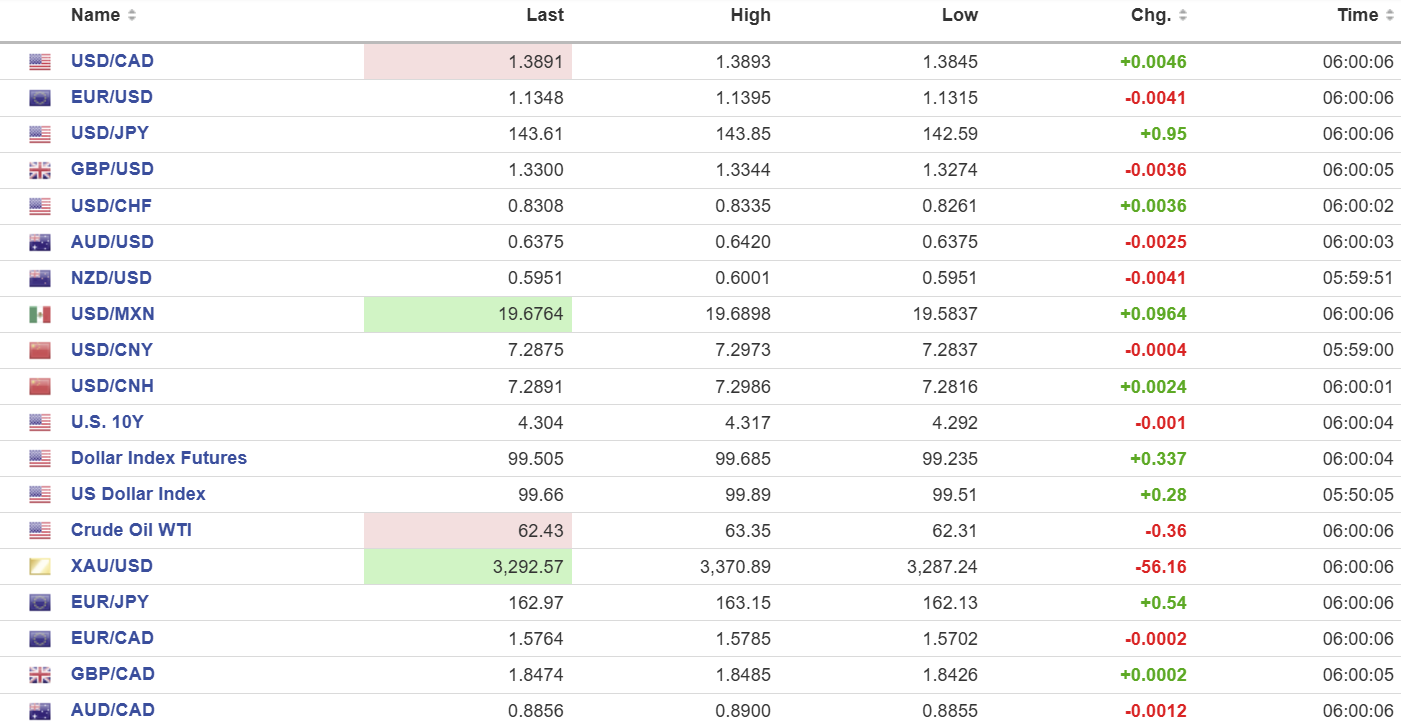Sort by the Time column sort arrows
Screen dimensions: 1401x725
pyautogui.click(x=1388, y=16)
